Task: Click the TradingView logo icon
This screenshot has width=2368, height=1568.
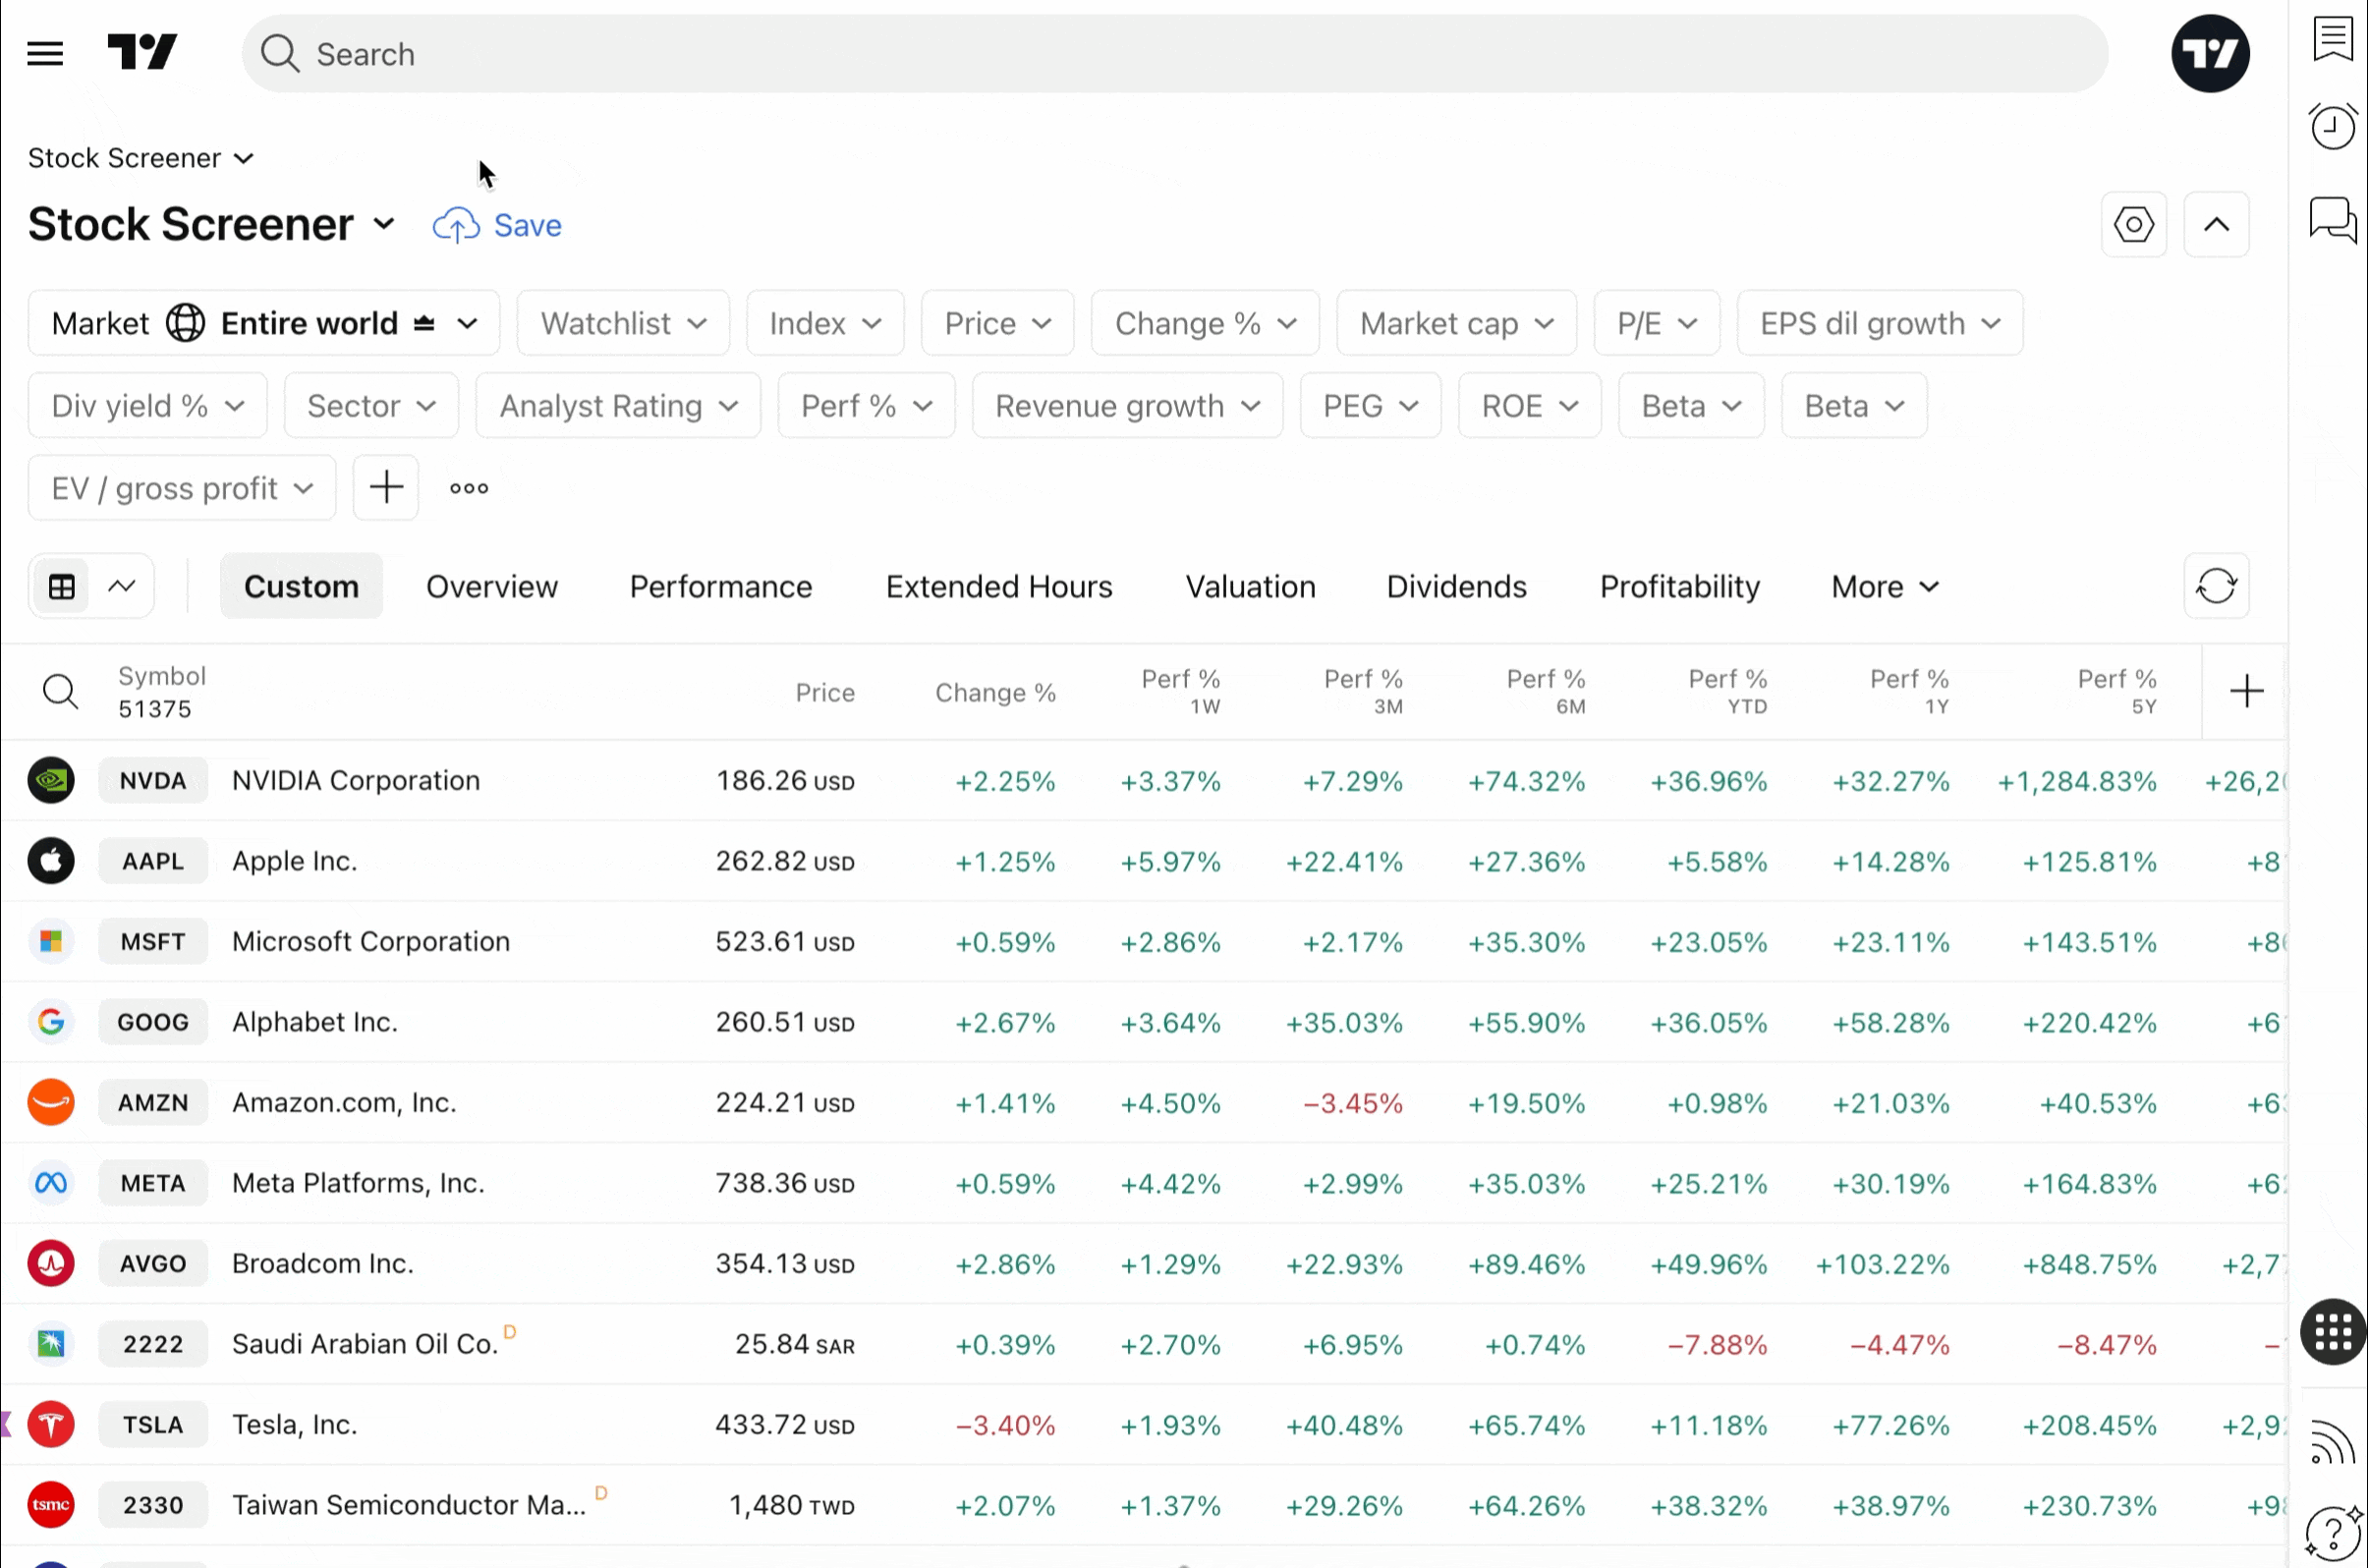Action: [142, 52]
